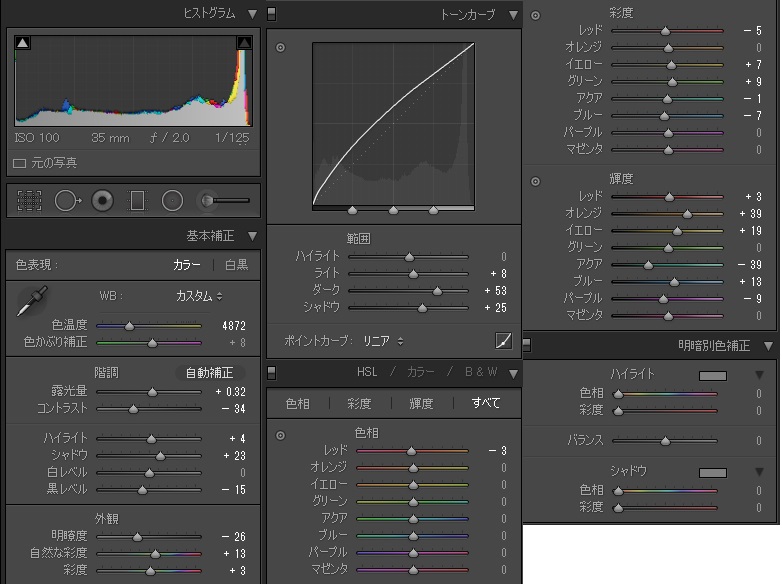Screen dimensions: 782x584
Task: Click the 色温度 slider handle
Action: (129, 326)
